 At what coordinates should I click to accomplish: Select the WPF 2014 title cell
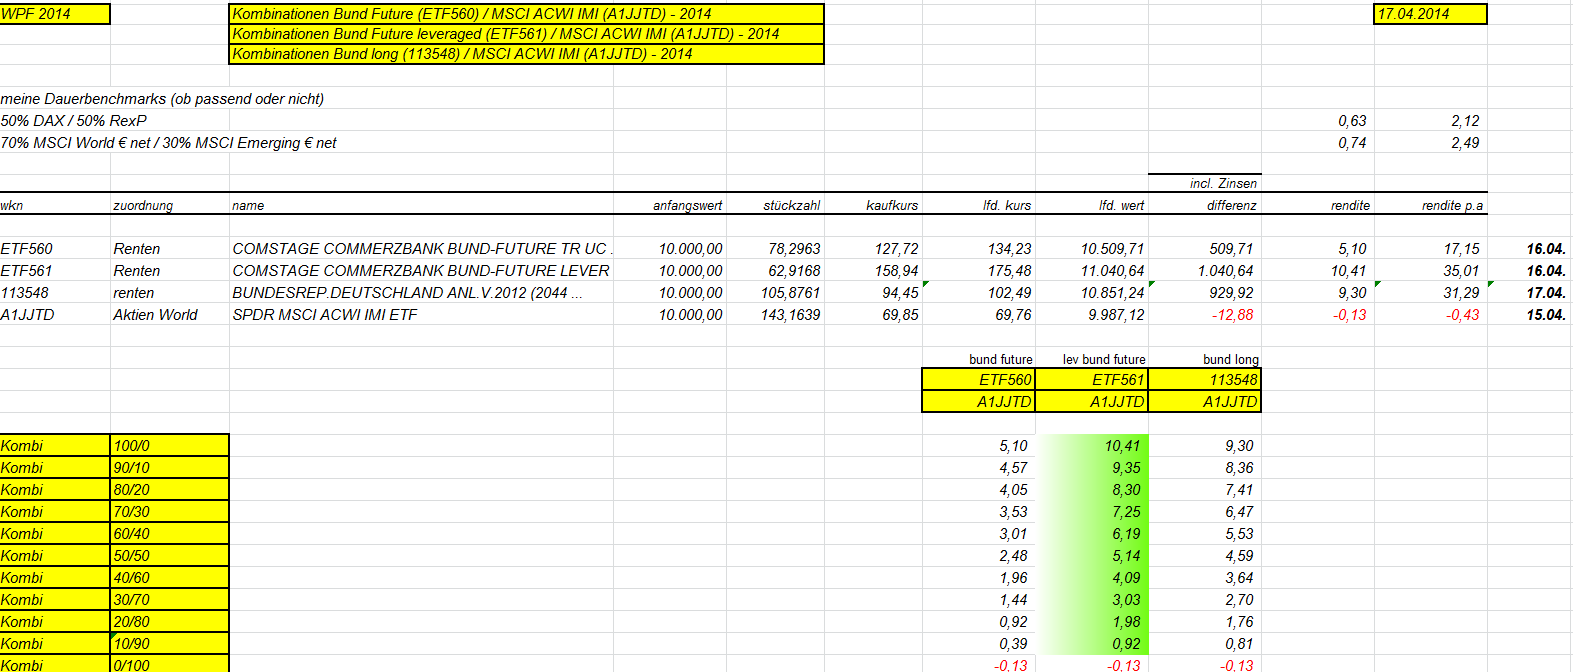click(54, 14)
